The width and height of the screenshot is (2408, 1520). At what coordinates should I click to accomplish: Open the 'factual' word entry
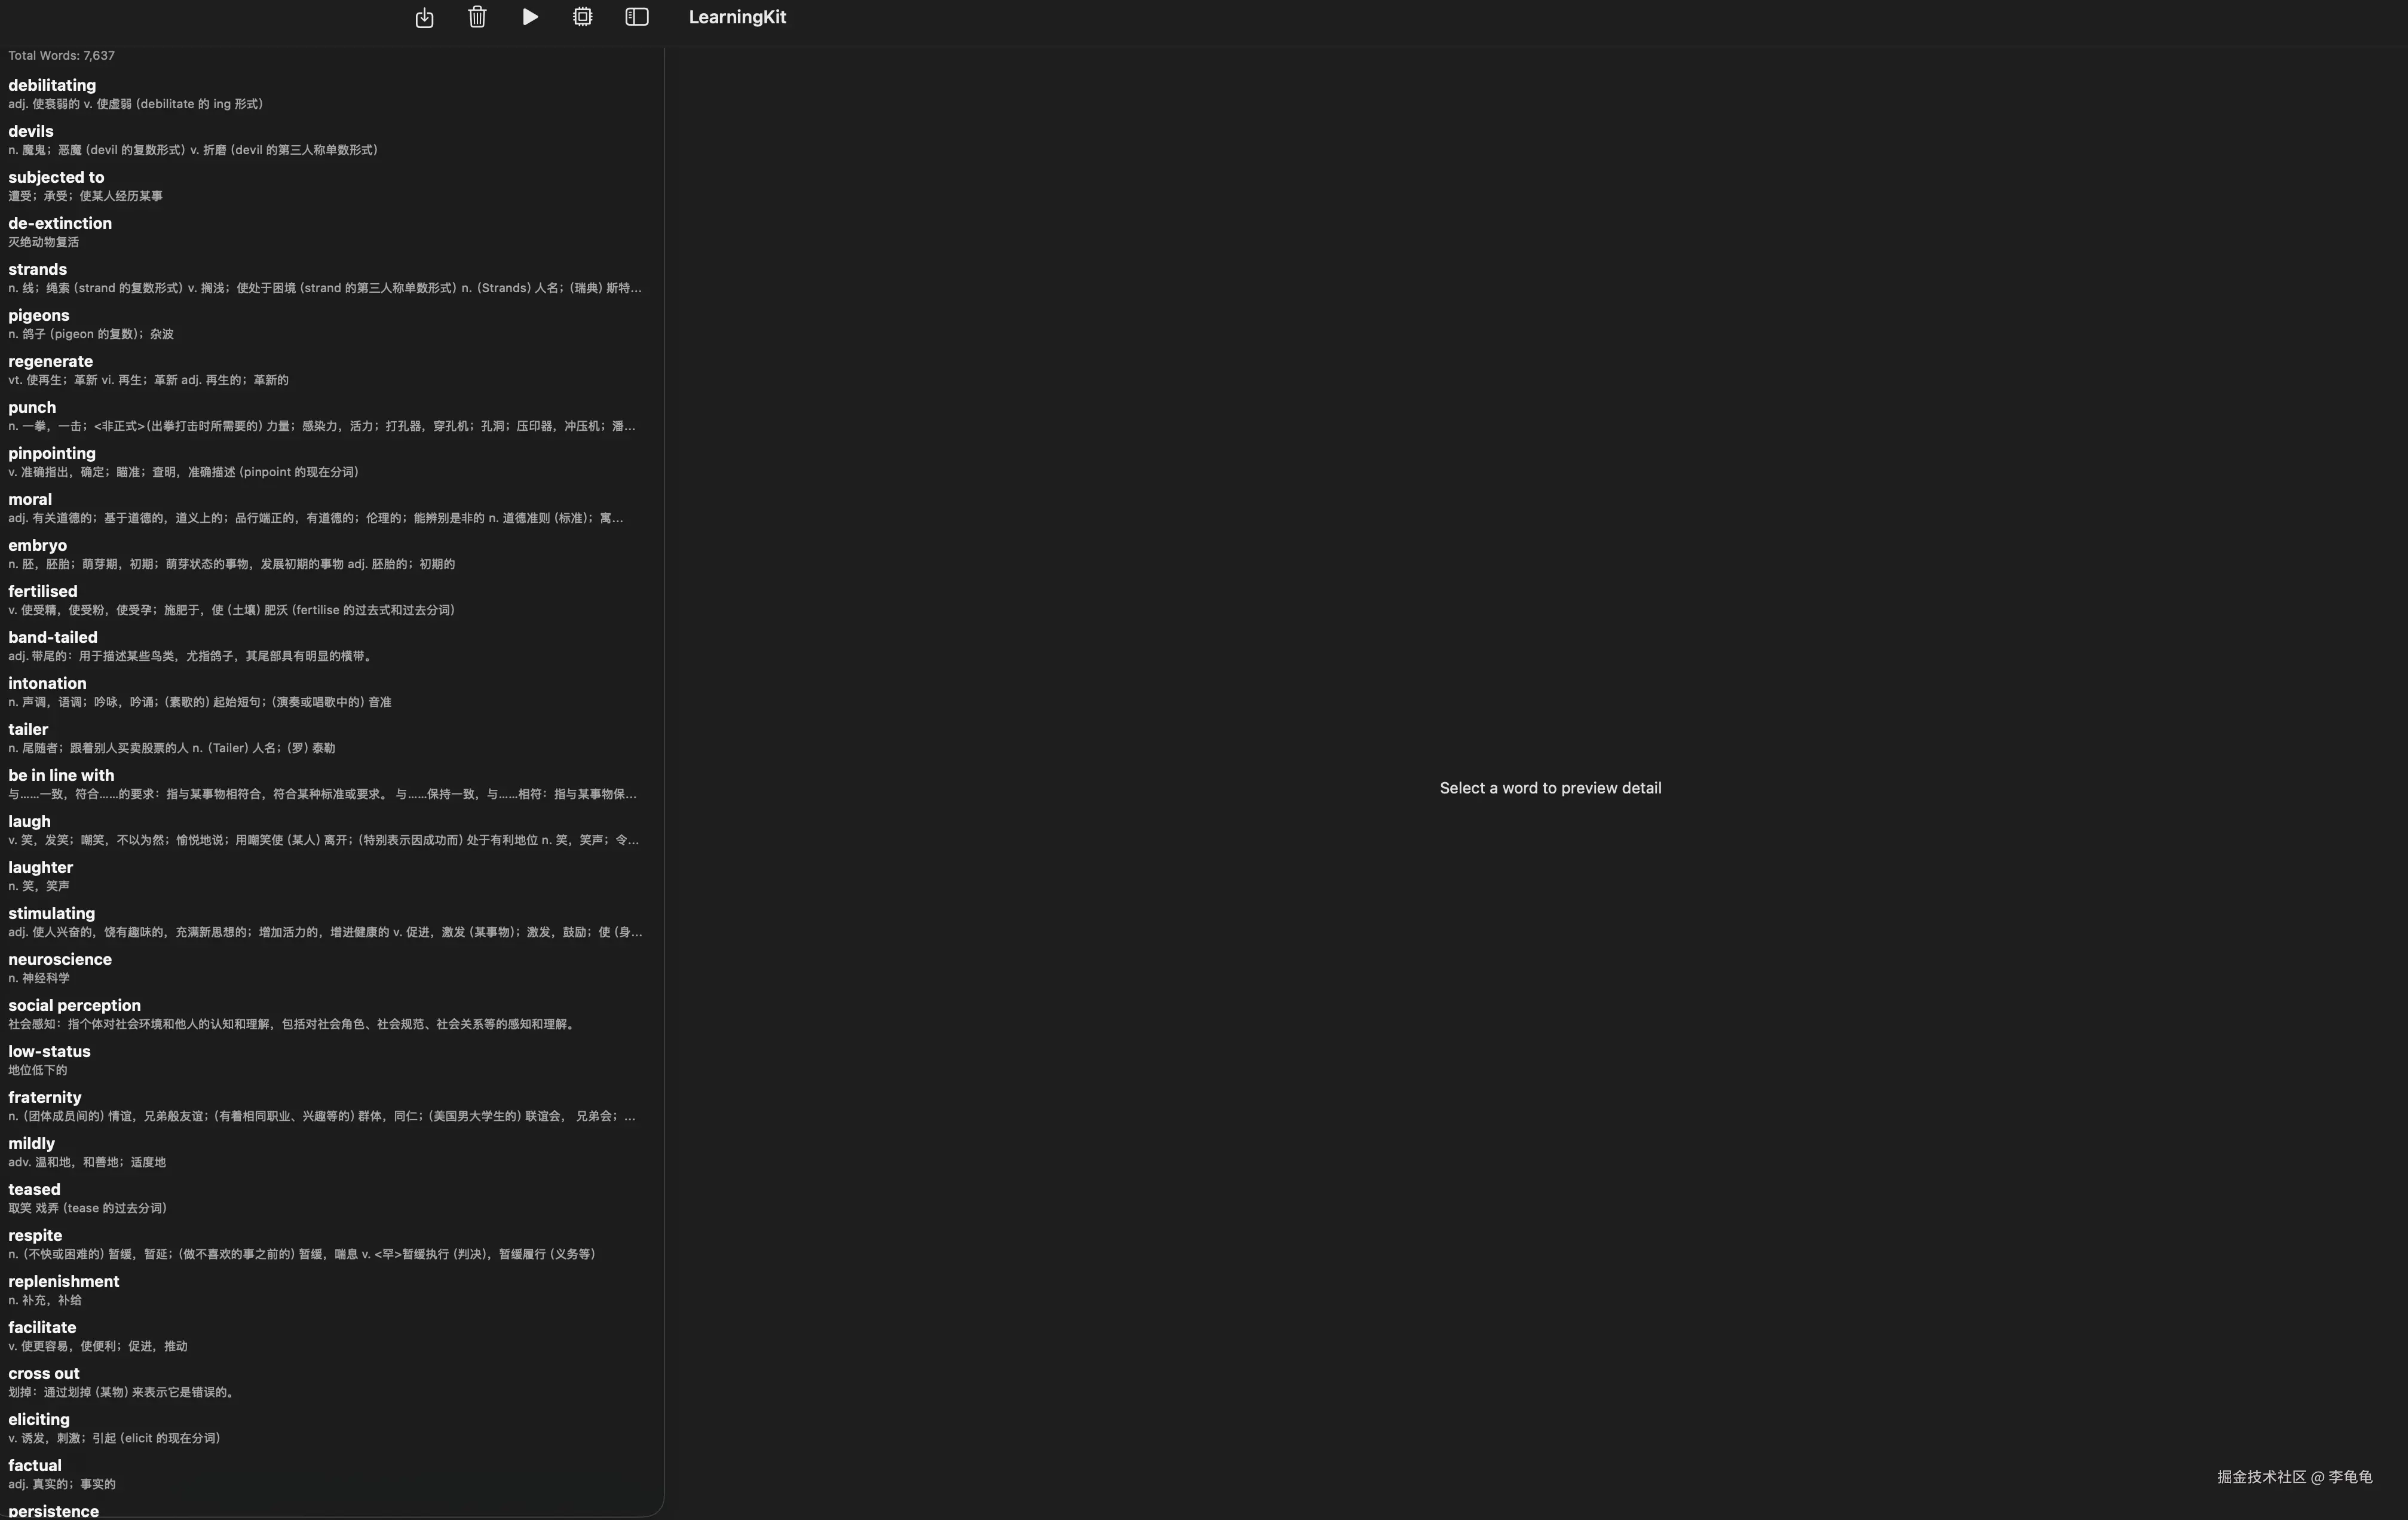coord(35,1466)
